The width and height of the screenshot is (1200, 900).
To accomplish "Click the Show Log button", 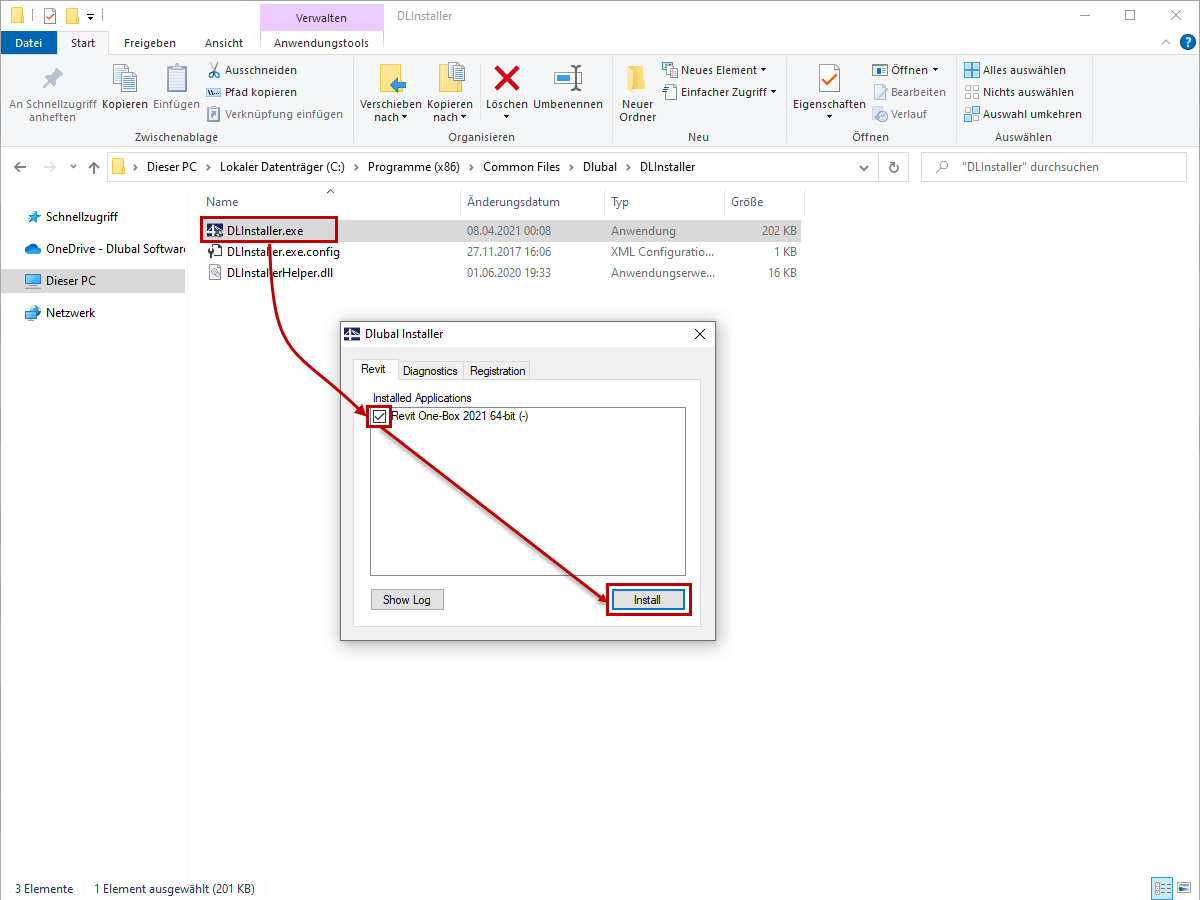I will 407,599.
